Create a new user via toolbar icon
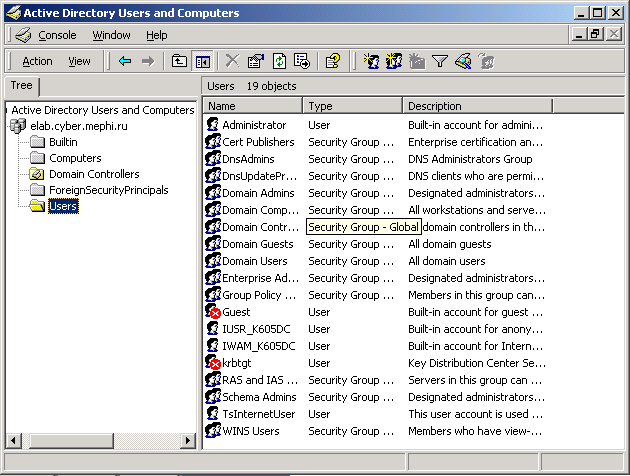The height and width of the screenshot is (476, 630). (371, 61)
